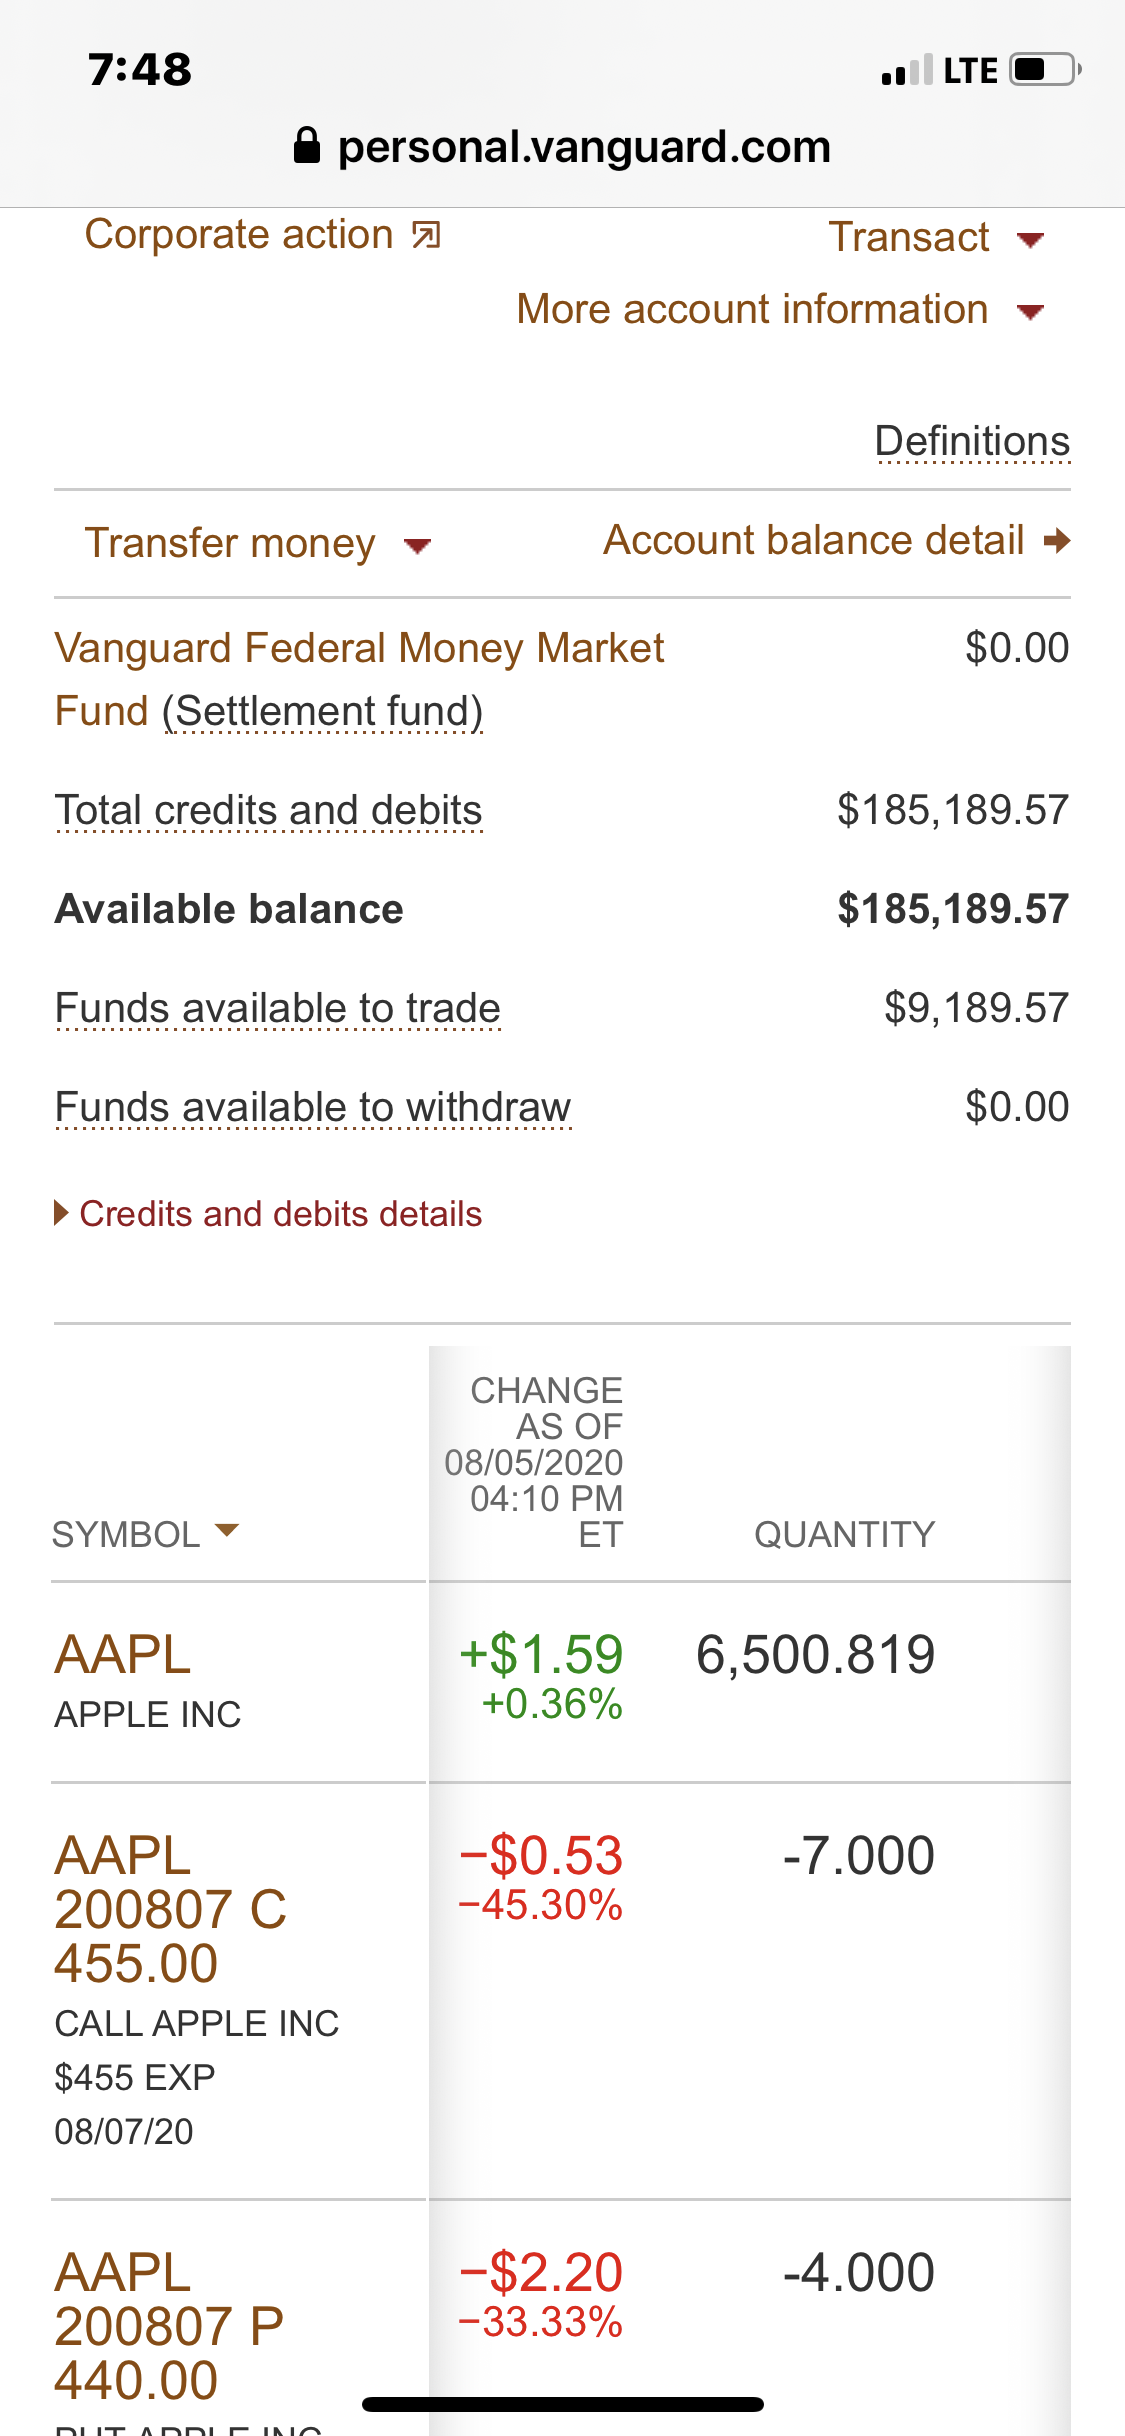The width and height of the screenshot is (1125, 2436).
Task: Open AAPL 200807 C 455.00 call option
Action: pyautogui.click(x=170, y=1909)
